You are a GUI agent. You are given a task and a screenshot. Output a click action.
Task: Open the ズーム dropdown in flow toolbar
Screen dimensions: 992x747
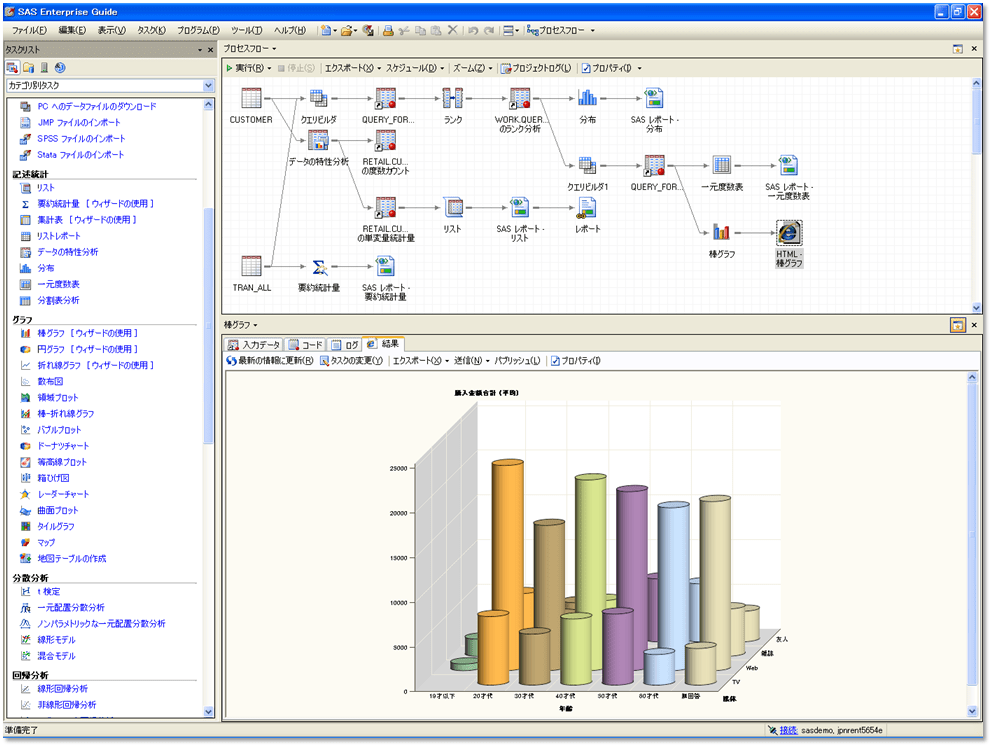(474, 68)
